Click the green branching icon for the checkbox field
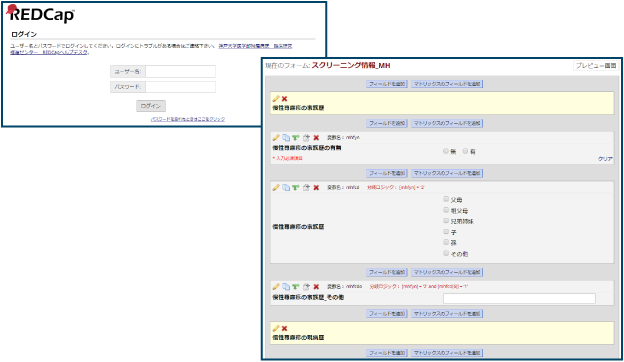The image size is (624, 362). tap(295, 187)
